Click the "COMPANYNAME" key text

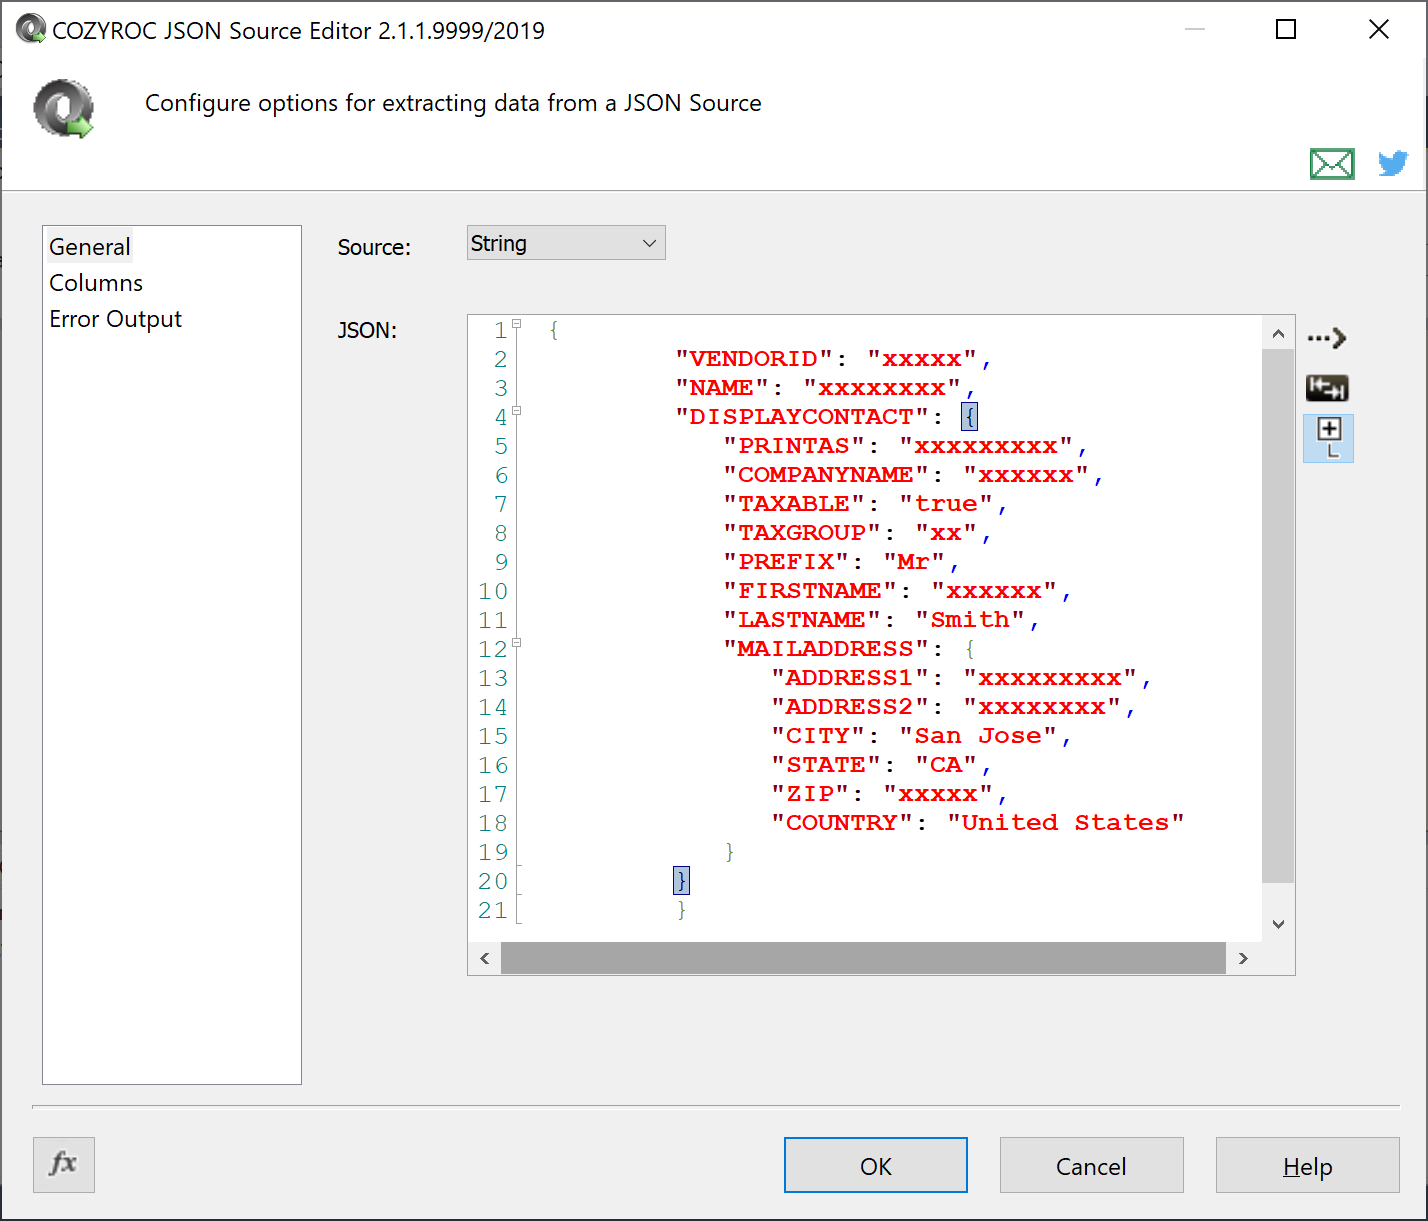click(826, 475)
